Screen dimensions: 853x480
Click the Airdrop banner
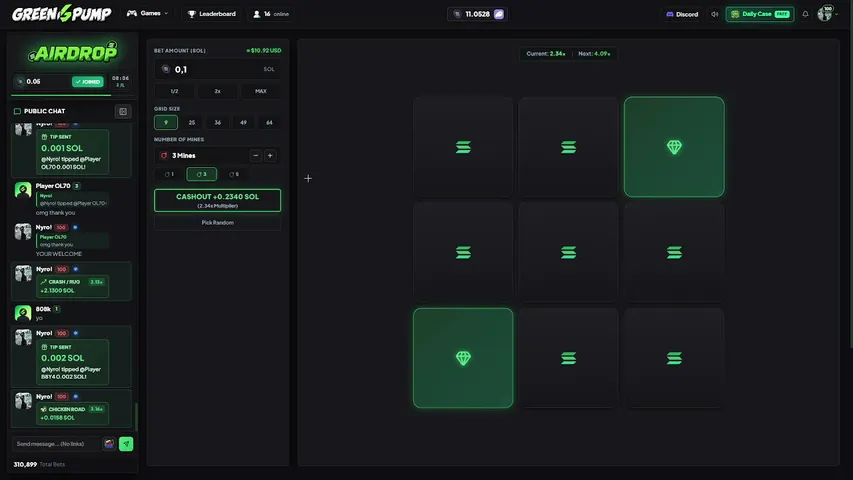pyautogui.click(x=72, y=52)
